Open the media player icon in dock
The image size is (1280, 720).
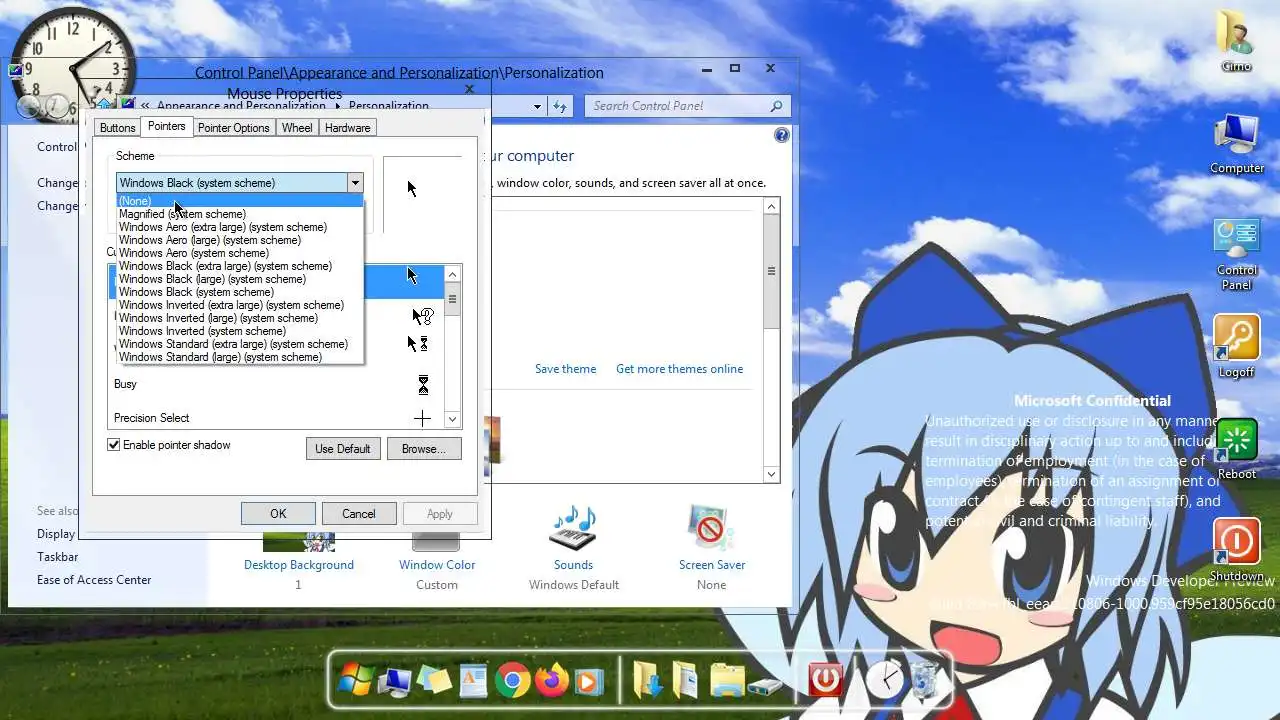(588, 681)
